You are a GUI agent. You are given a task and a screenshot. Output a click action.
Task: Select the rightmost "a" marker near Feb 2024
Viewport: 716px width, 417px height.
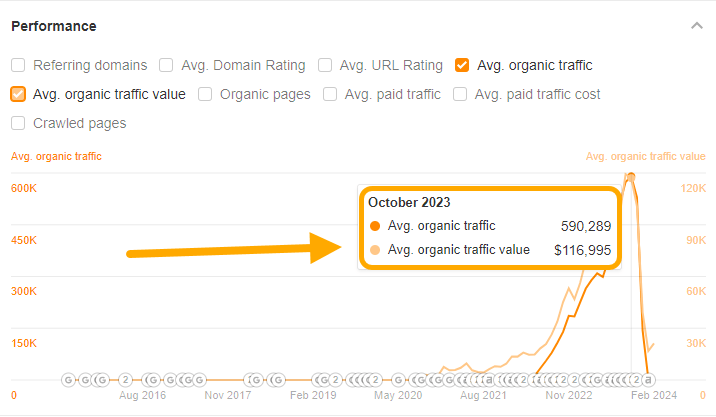tap(648, 380)
